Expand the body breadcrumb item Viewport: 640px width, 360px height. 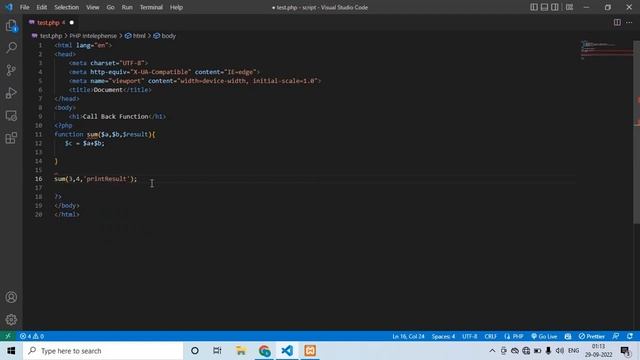tap(164, 36)
